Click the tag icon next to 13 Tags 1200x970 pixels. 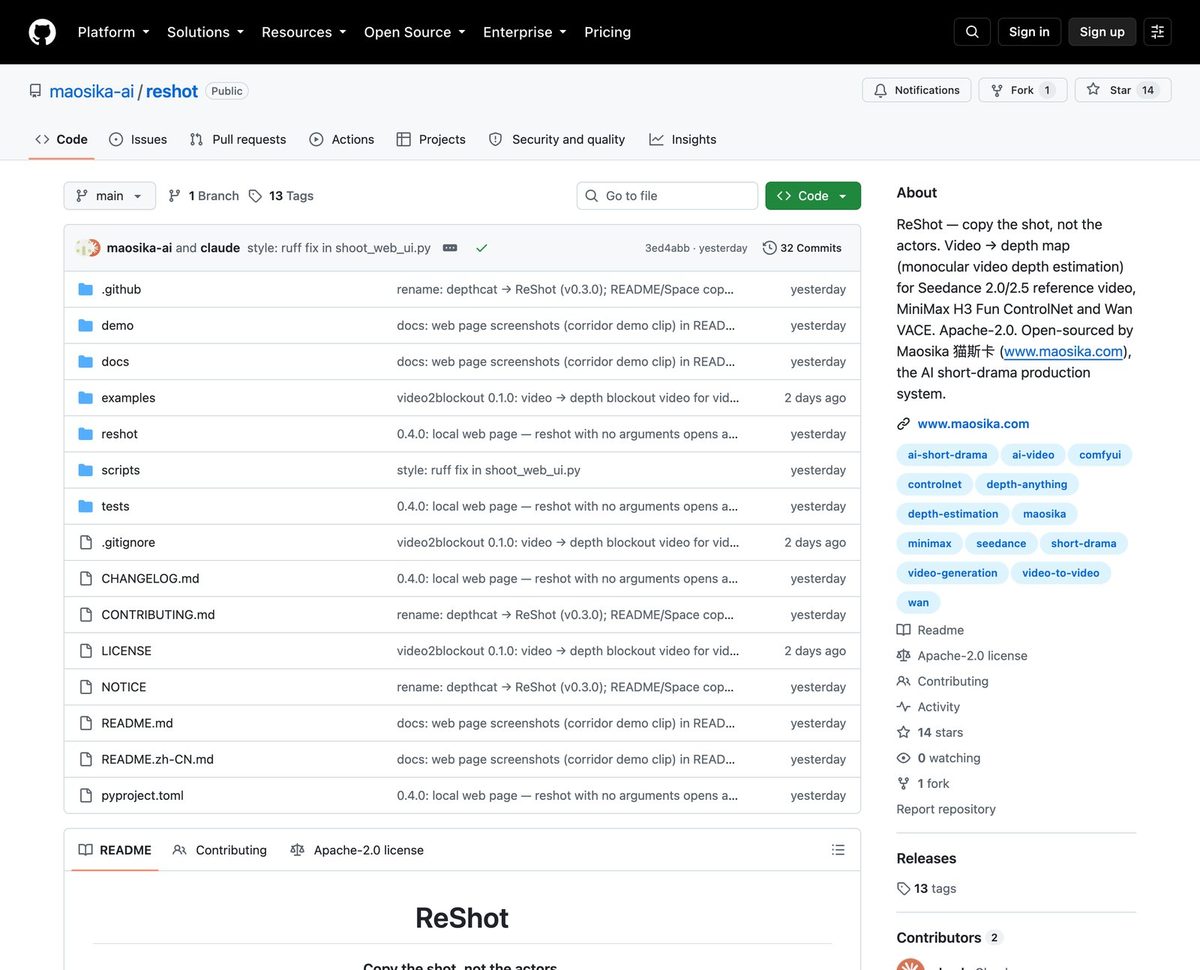pos(256,196)
